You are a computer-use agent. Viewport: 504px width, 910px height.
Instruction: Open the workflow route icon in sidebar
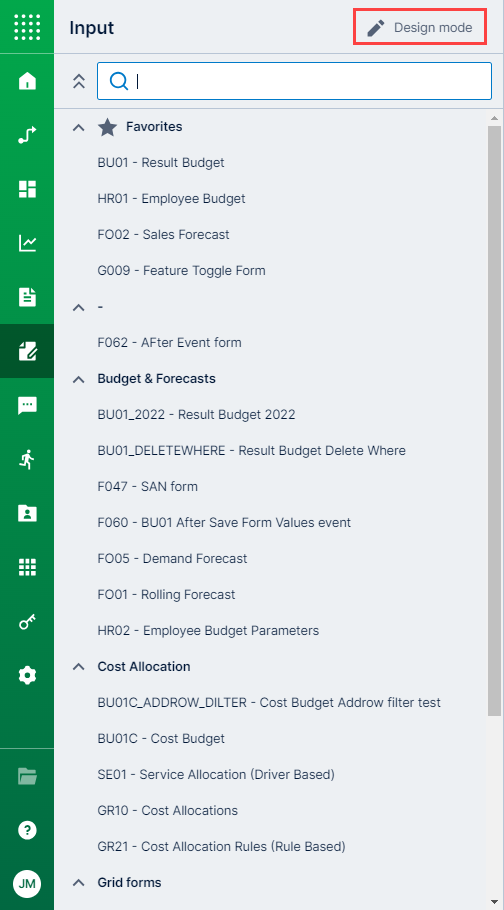pyautogui.click(x=27, y=135)
